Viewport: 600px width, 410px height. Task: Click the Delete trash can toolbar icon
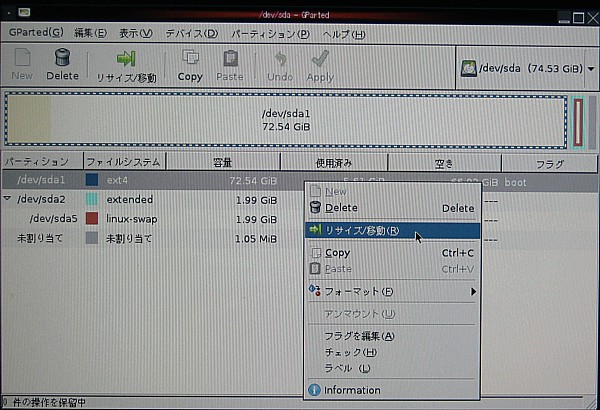coord(62,57)
